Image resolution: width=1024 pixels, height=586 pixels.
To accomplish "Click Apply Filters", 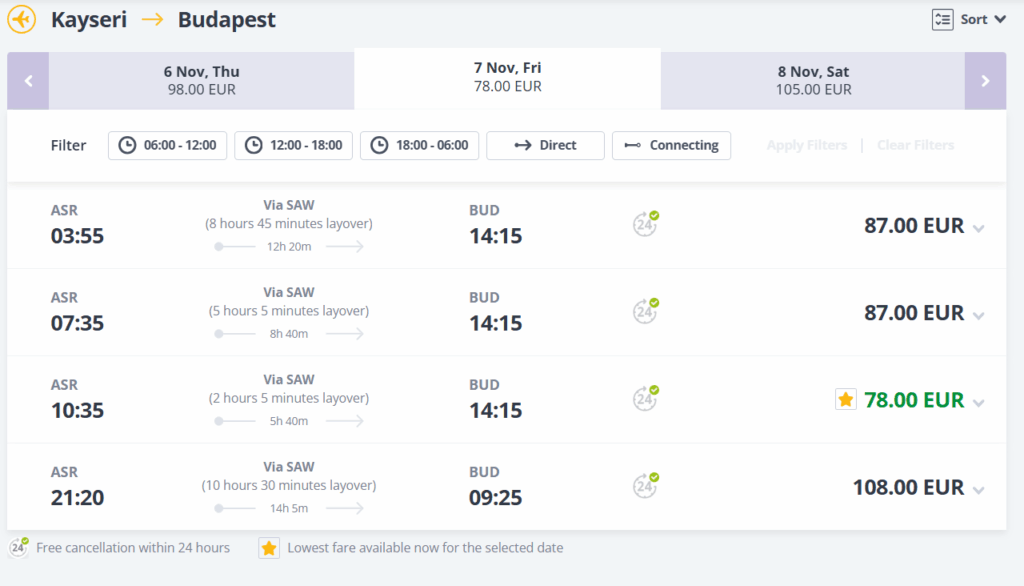I will (806, 145).
